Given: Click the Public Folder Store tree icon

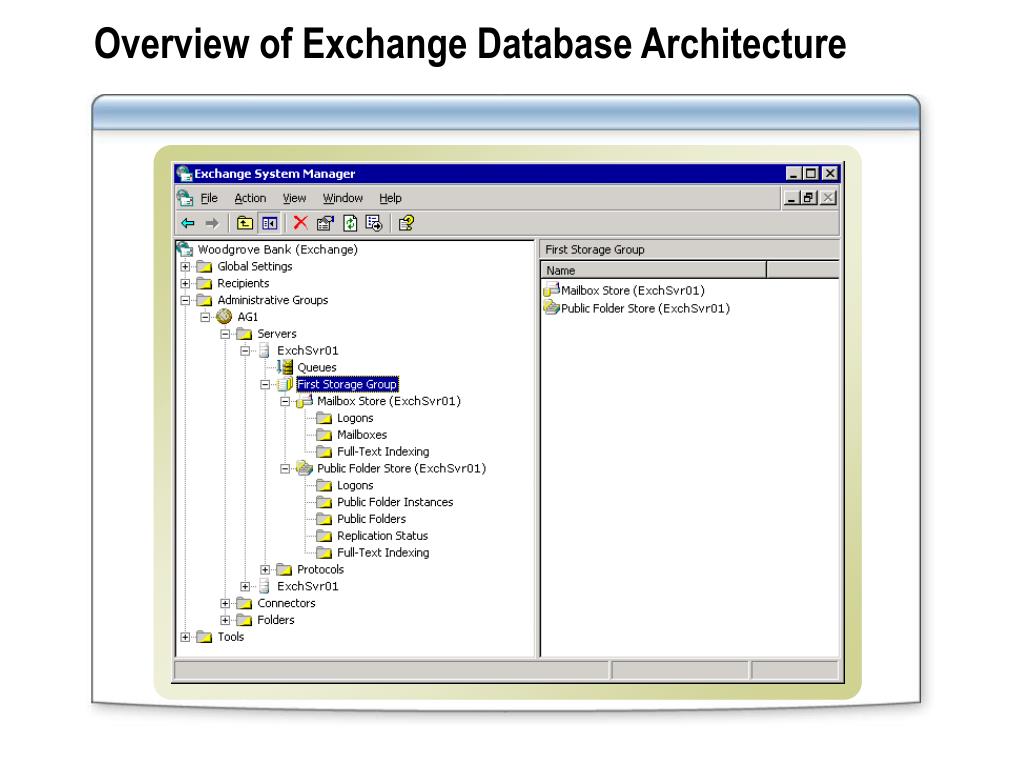Looking at the screenshot, I should pos(304,468).
